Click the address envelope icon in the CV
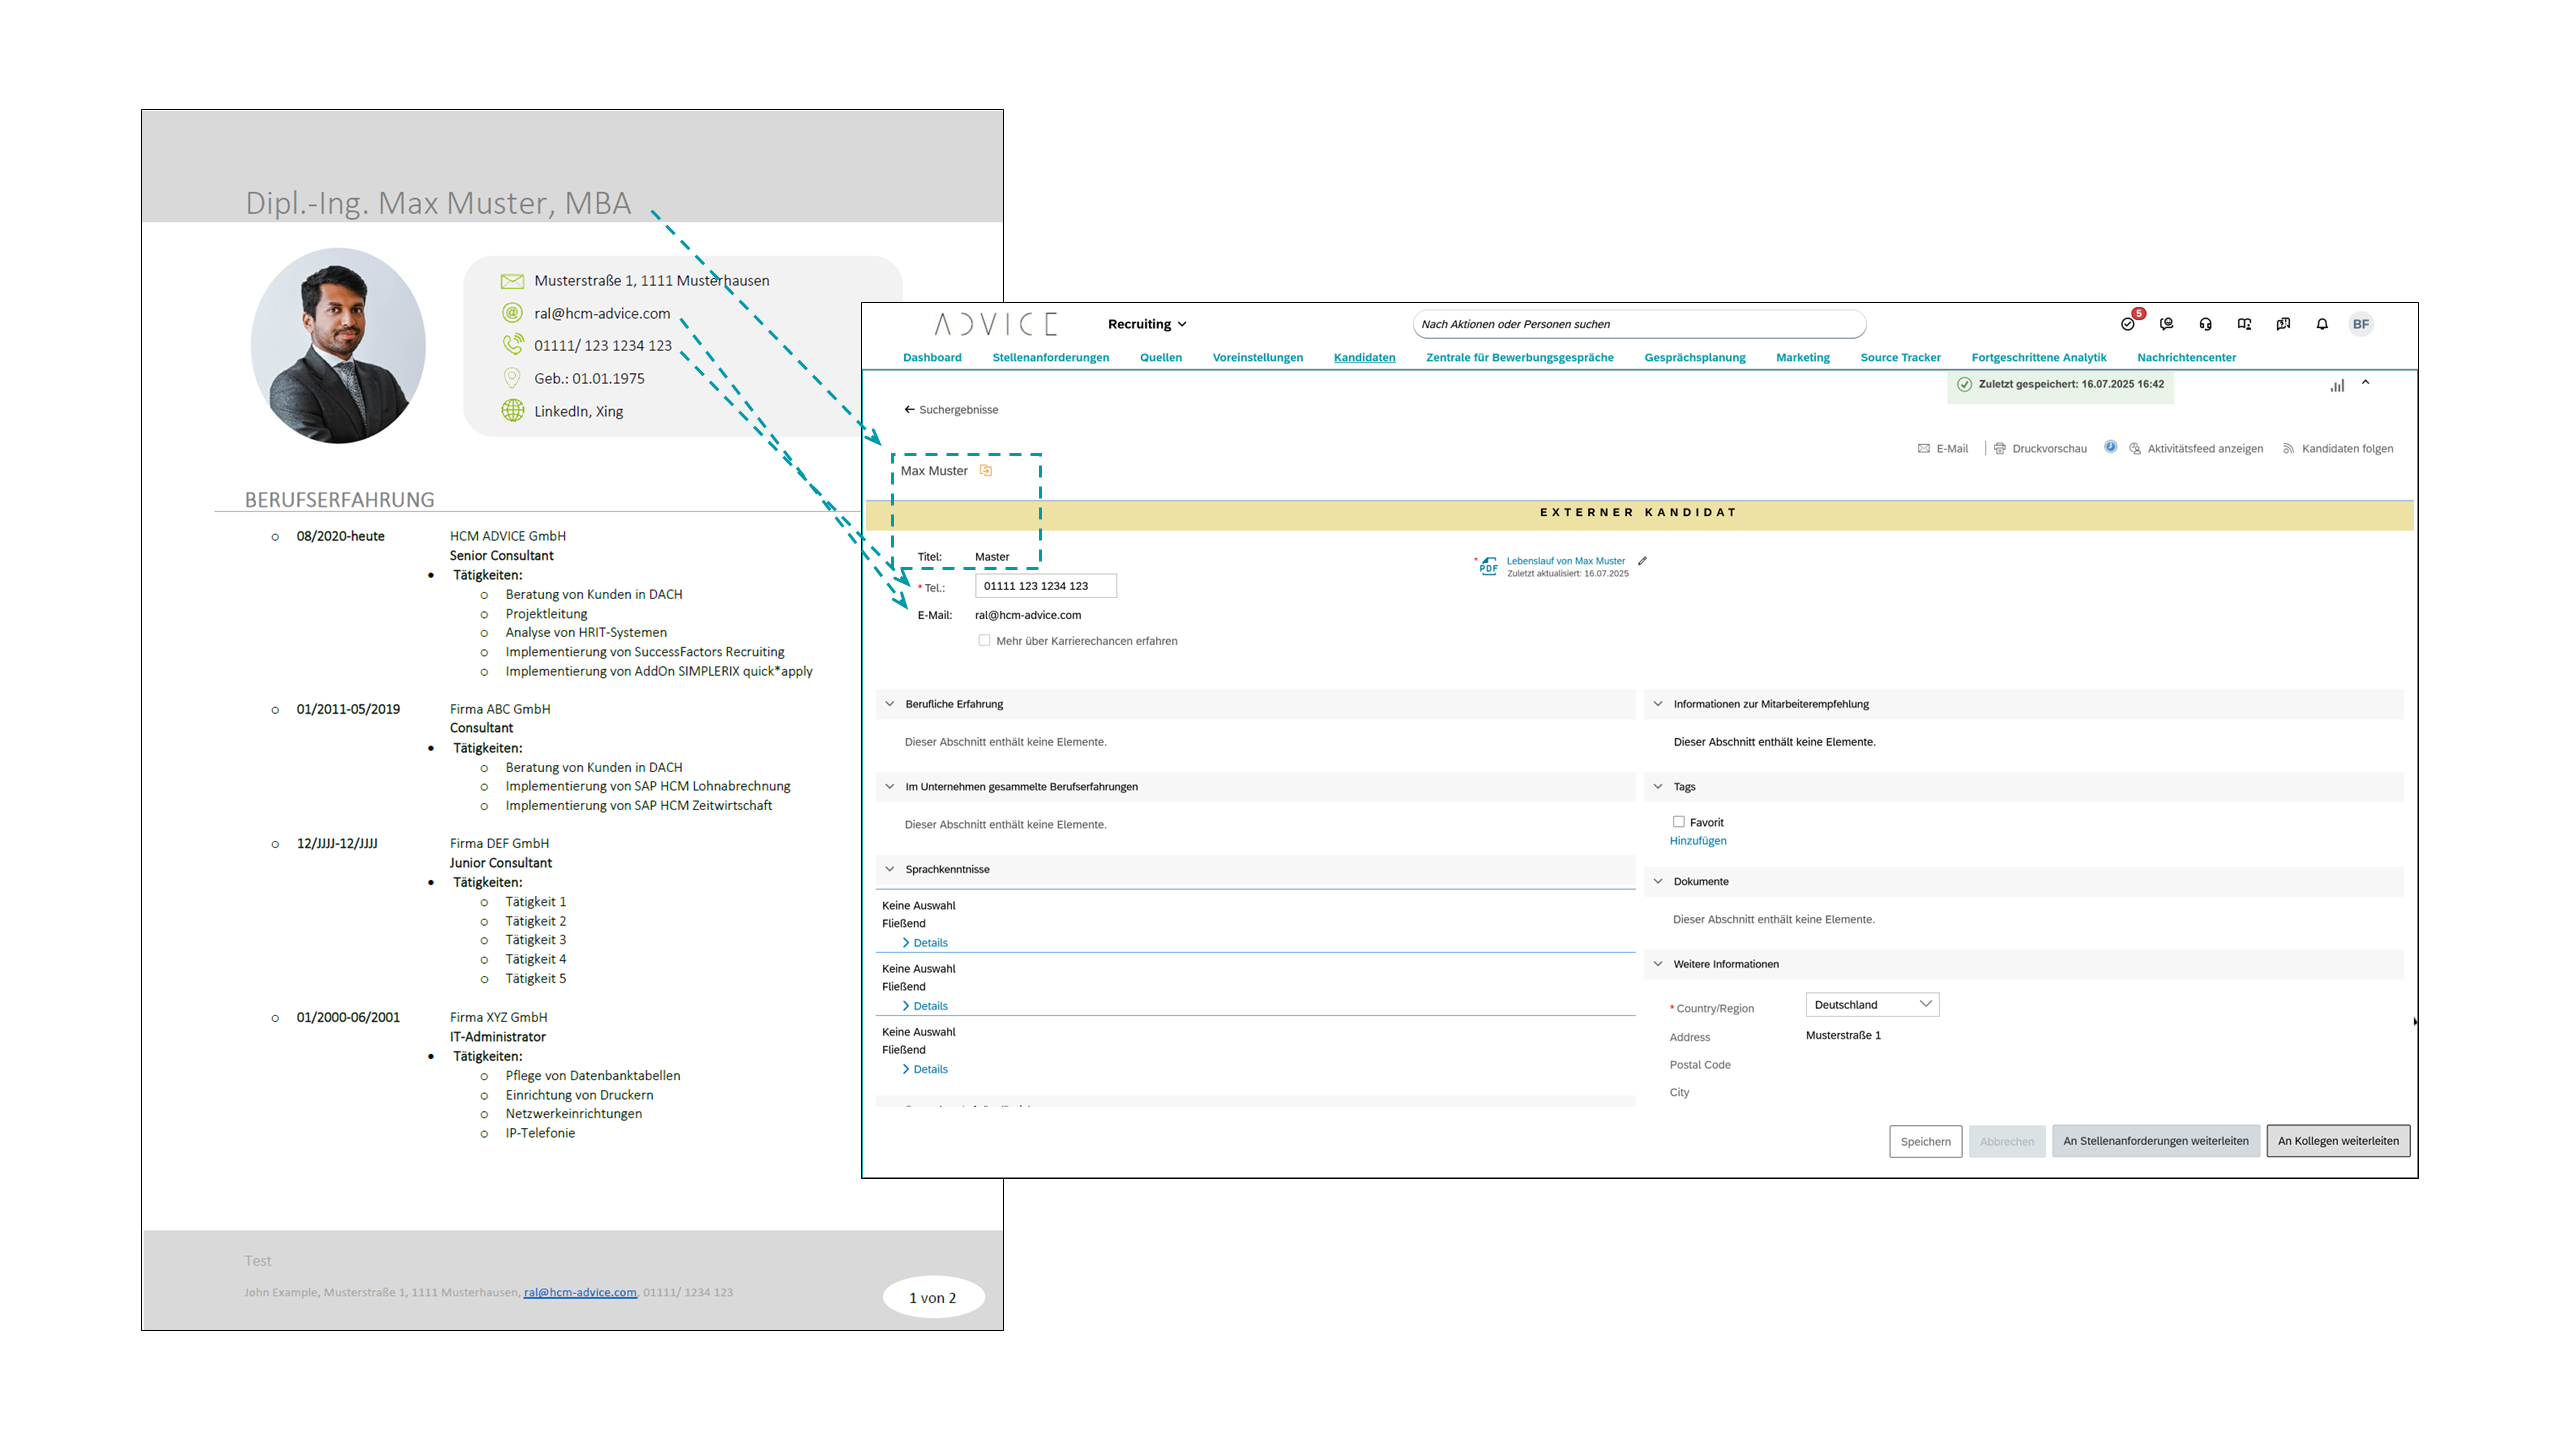 click(512, 281)
